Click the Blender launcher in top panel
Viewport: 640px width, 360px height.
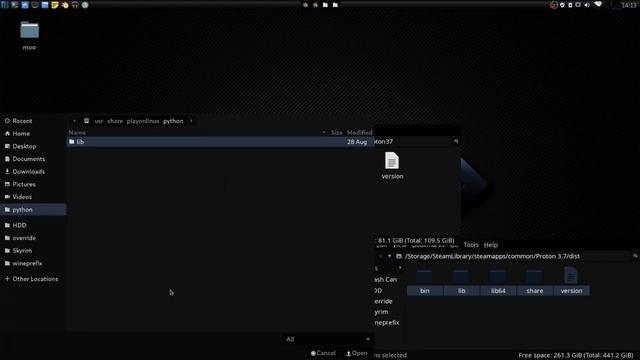tap(65, 5)
